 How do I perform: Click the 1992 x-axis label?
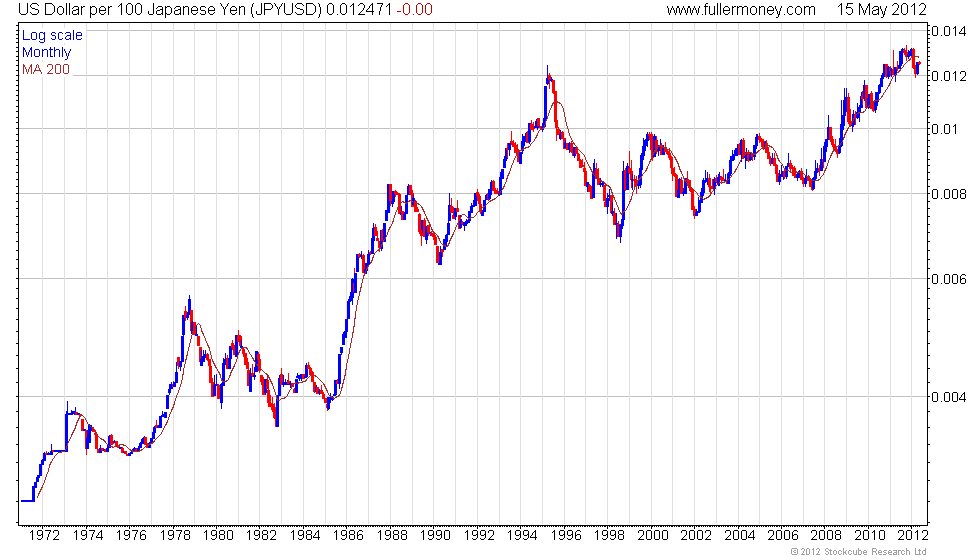point(479,536)
